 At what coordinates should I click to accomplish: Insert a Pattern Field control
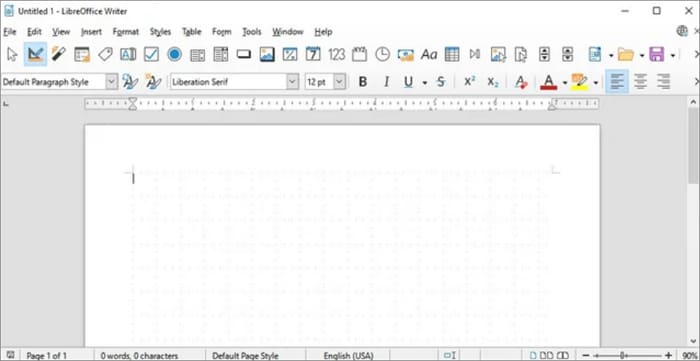click(359, 54)
